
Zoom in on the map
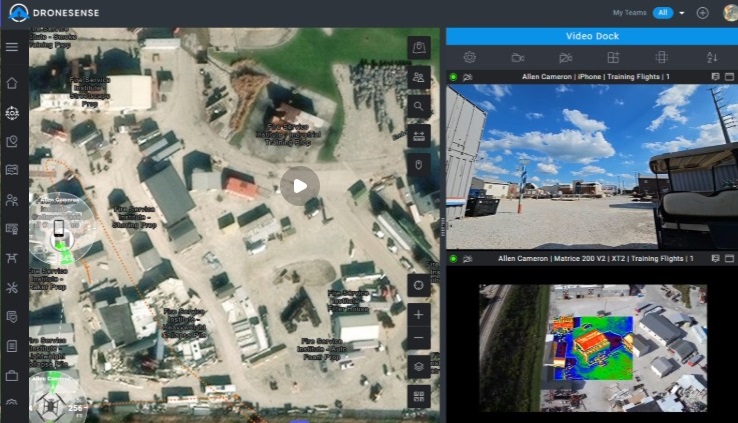[x=418, y=315]
